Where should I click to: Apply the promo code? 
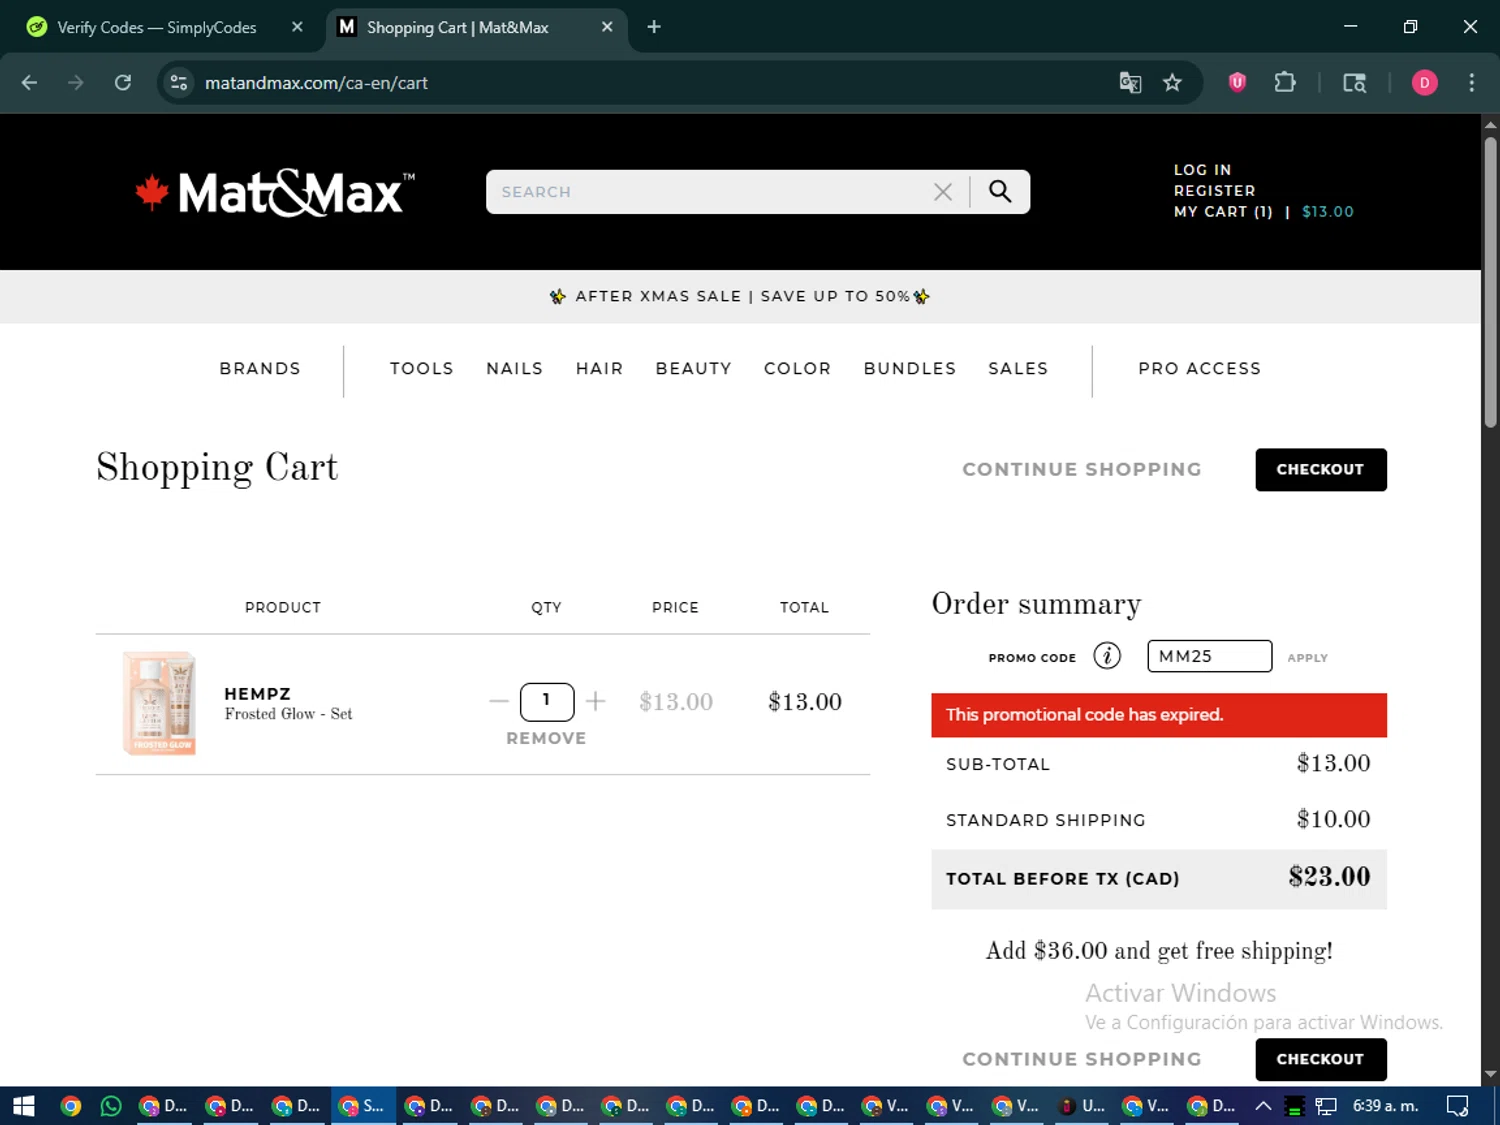1308,658
